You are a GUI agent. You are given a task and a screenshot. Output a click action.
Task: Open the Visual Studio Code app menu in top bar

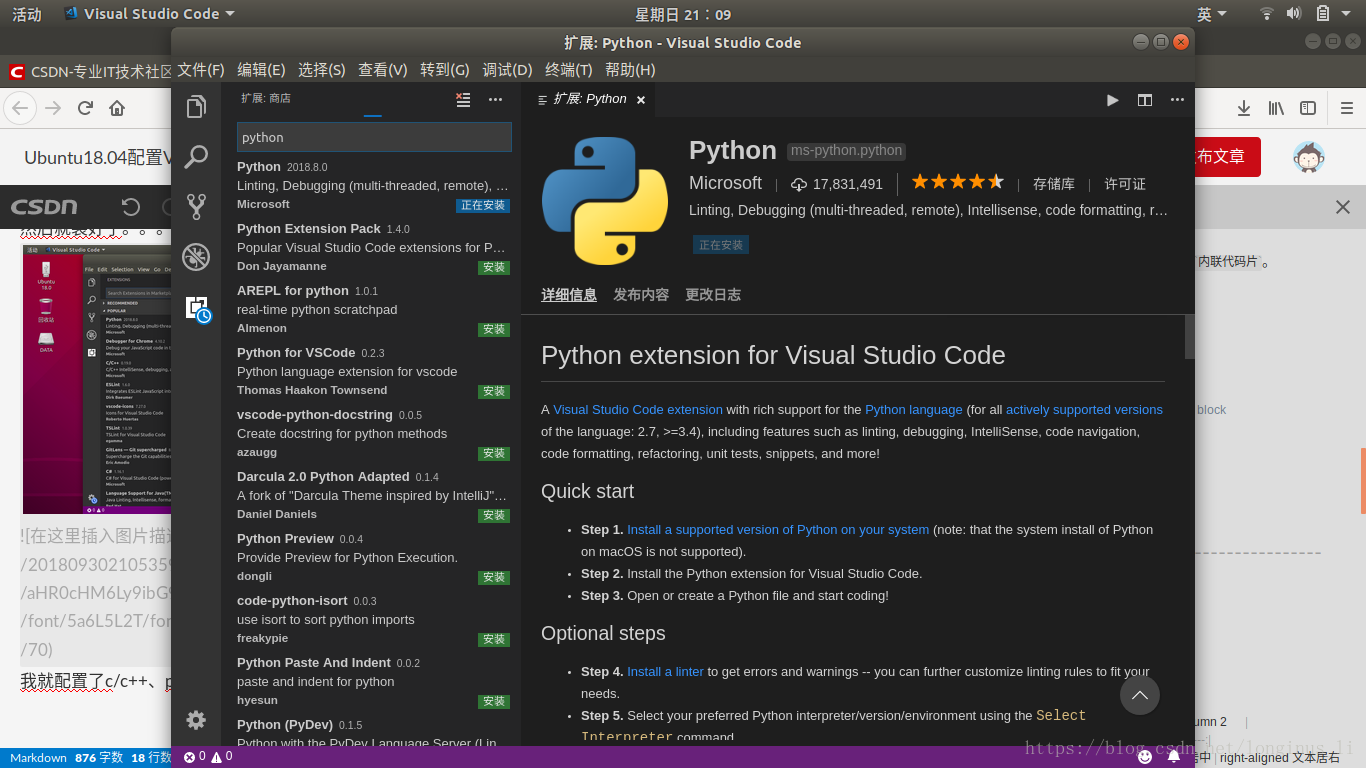(x=150, y=14)
